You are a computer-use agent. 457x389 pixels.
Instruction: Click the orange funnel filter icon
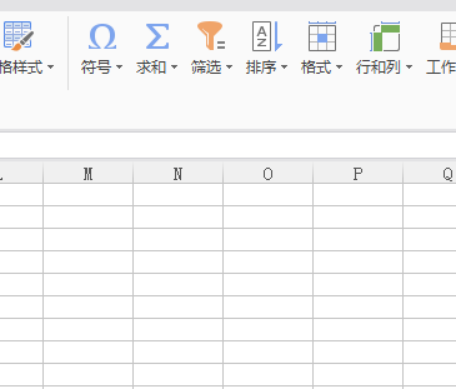(211, 36)
